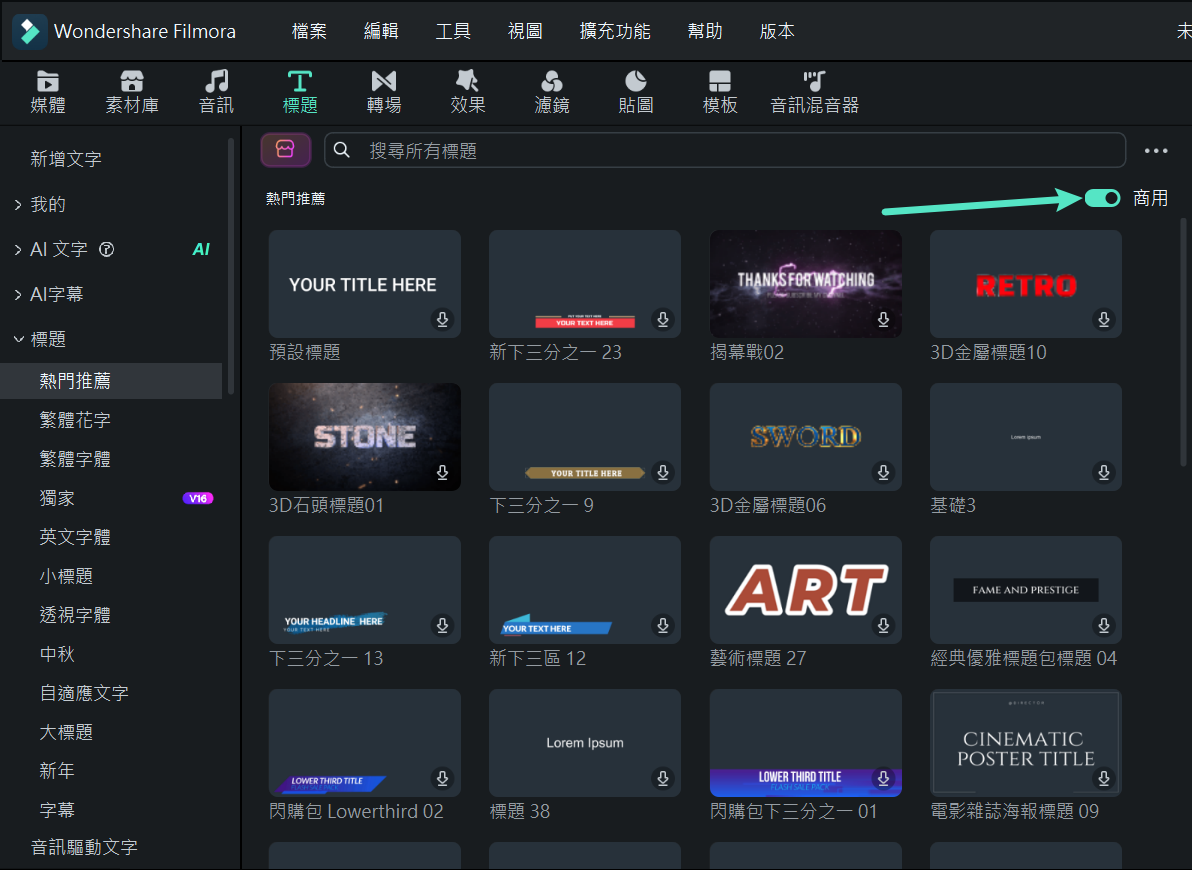The width and height of the screenshot is (1192, 870).
Task: Download the 下三分之一 9 title
Action: [x=663, y=472]
